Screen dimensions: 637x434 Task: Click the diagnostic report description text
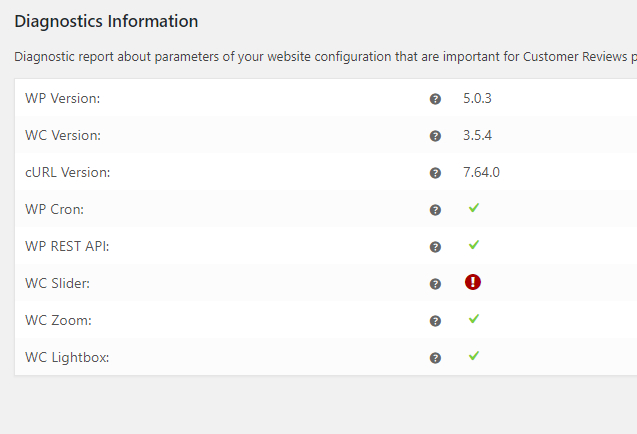pos(325,56)
